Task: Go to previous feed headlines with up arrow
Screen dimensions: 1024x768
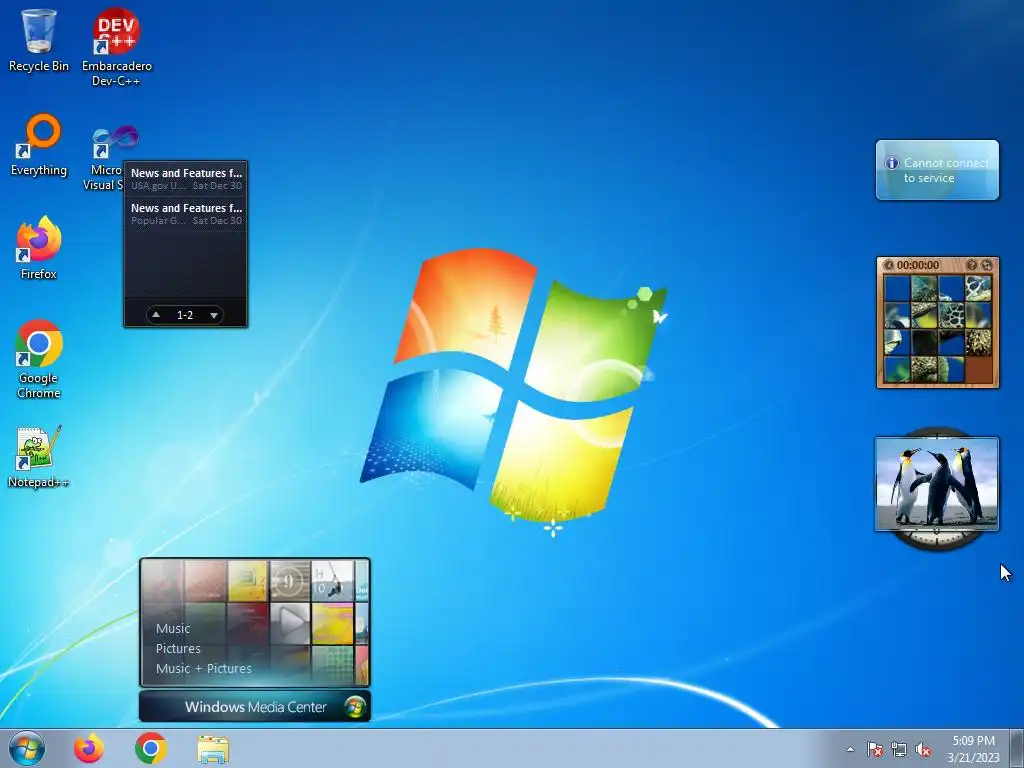Action: coord(156,315)
